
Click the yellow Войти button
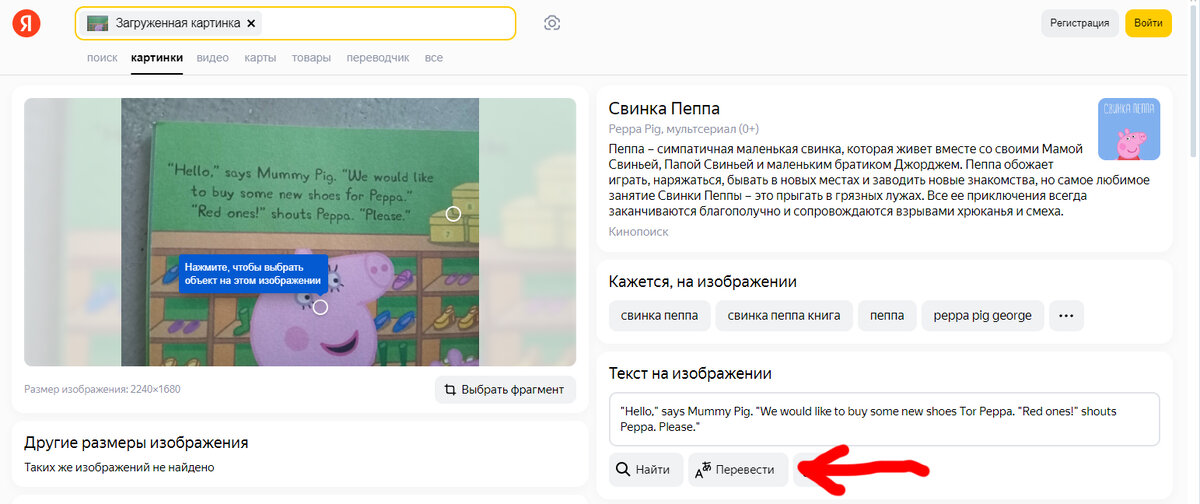[1148, 23]
